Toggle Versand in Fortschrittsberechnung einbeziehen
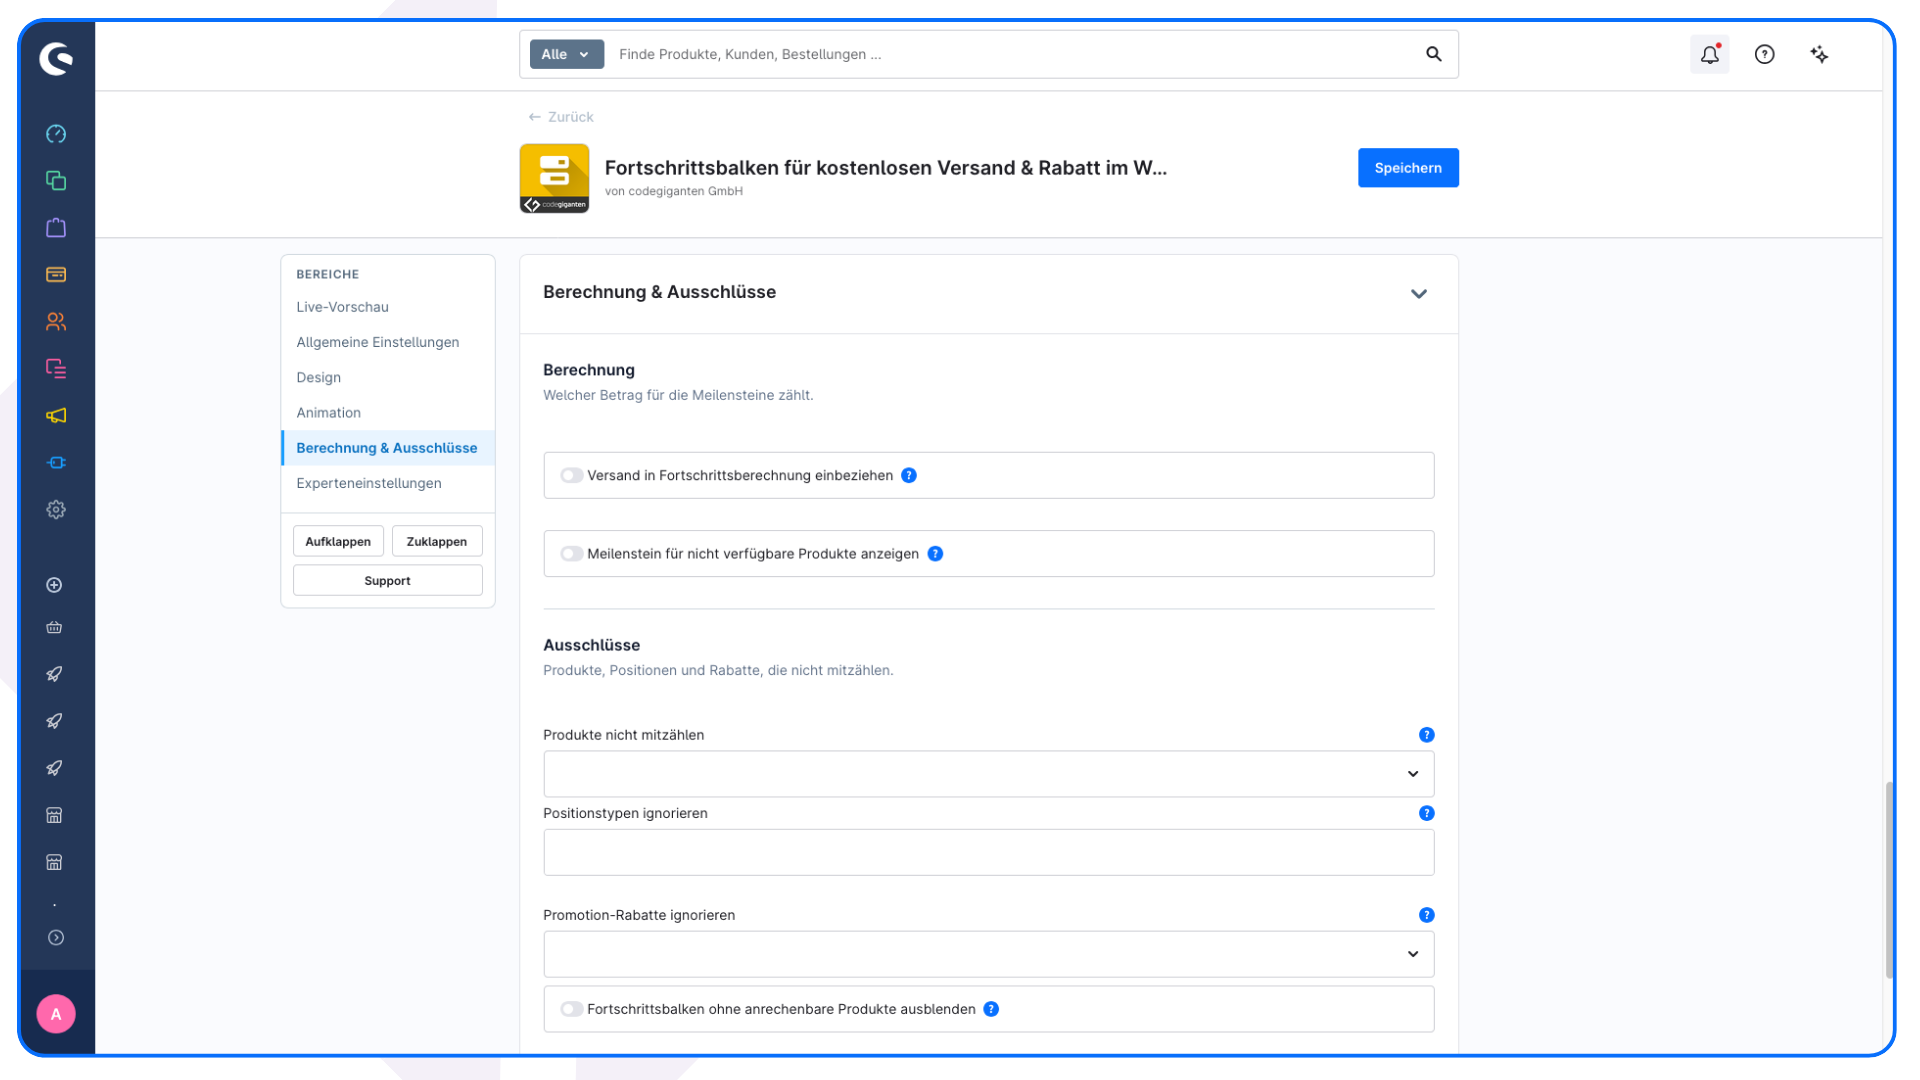 tap(571, 476)
